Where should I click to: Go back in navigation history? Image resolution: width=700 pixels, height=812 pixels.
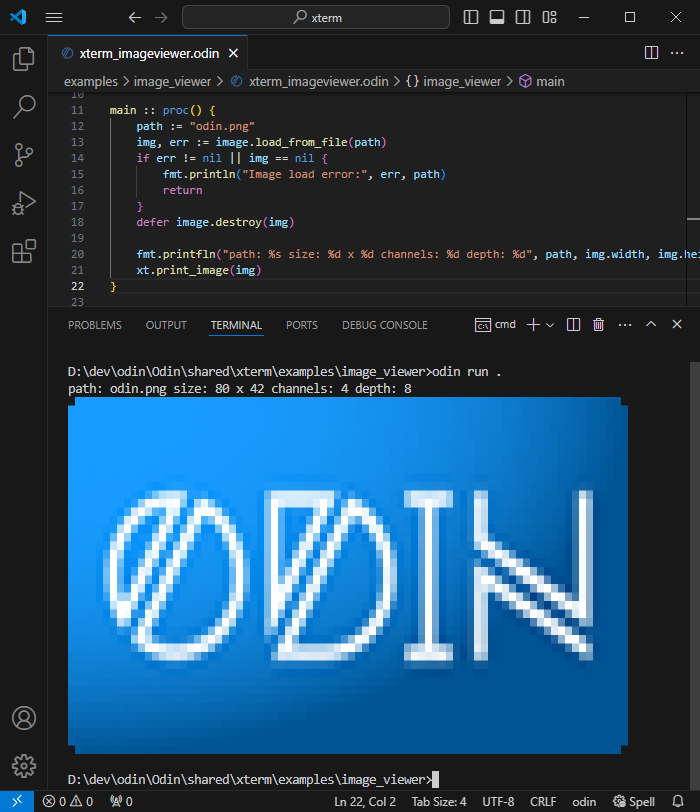tap(135, 18)
